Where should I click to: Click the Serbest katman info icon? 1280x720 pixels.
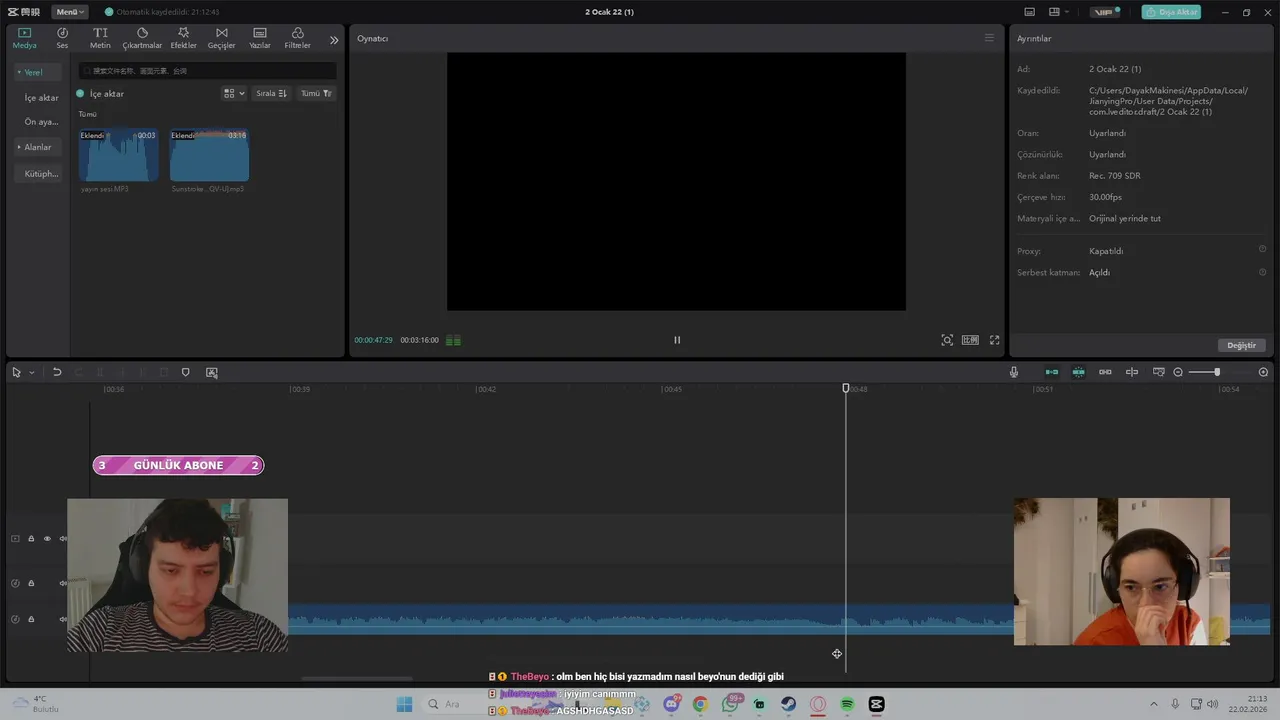click(x=1262, y=271)
